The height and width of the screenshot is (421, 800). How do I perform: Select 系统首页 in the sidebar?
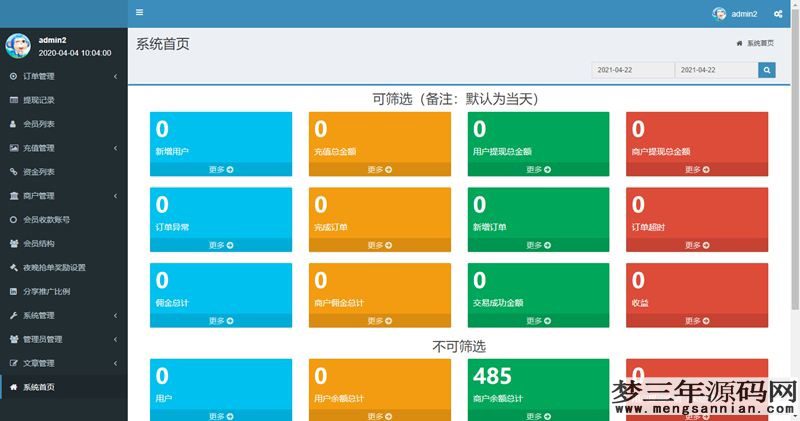coord(64,387)
